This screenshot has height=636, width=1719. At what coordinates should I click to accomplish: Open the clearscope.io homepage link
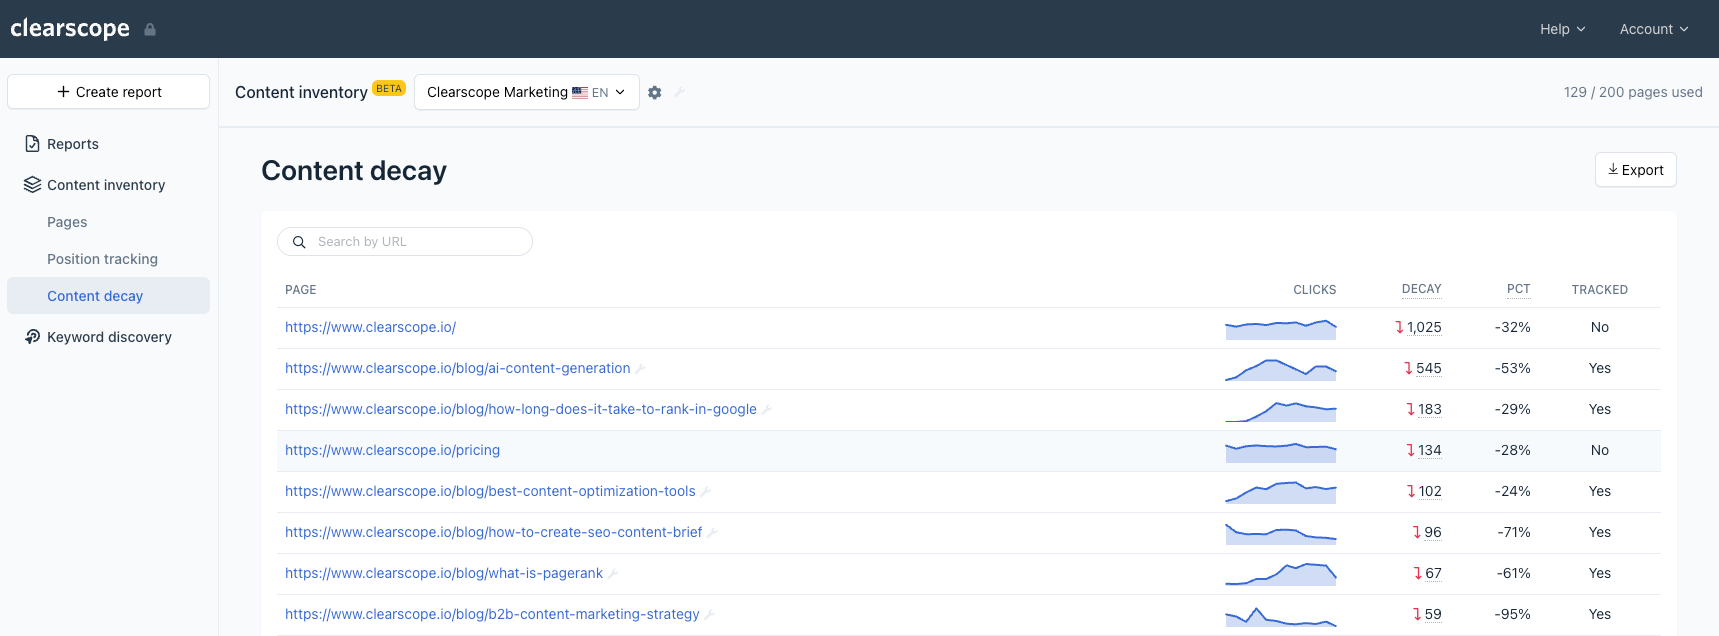click(370, 327)
